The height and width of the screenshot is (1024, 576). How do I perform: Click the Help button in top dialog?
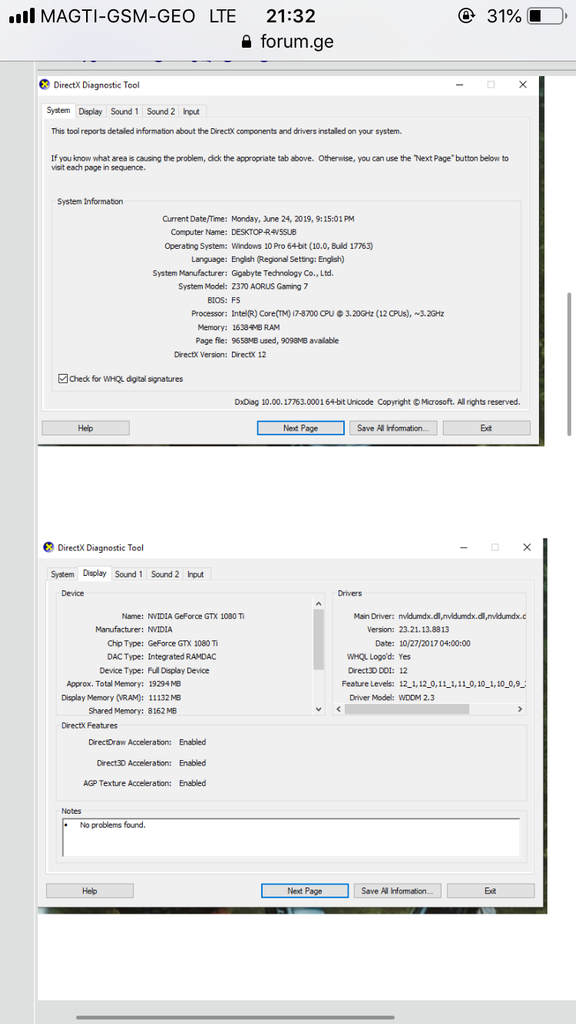pyautogui.click(x=86, y=428)
